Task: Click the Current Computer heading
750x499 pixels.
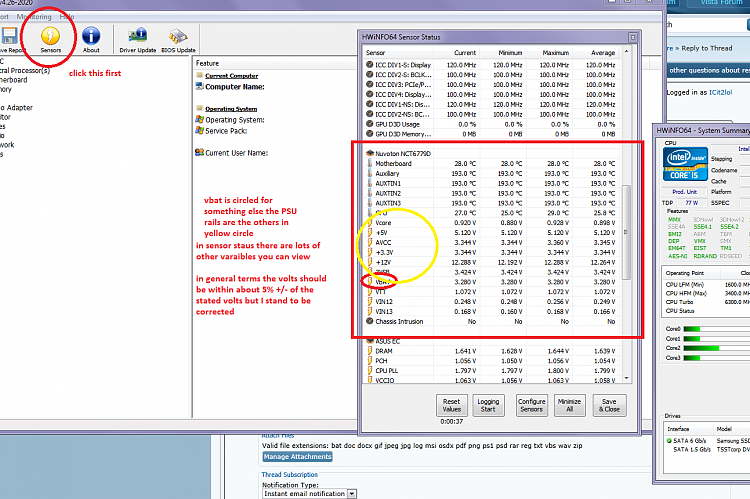Action: click(x=232, y=76)
